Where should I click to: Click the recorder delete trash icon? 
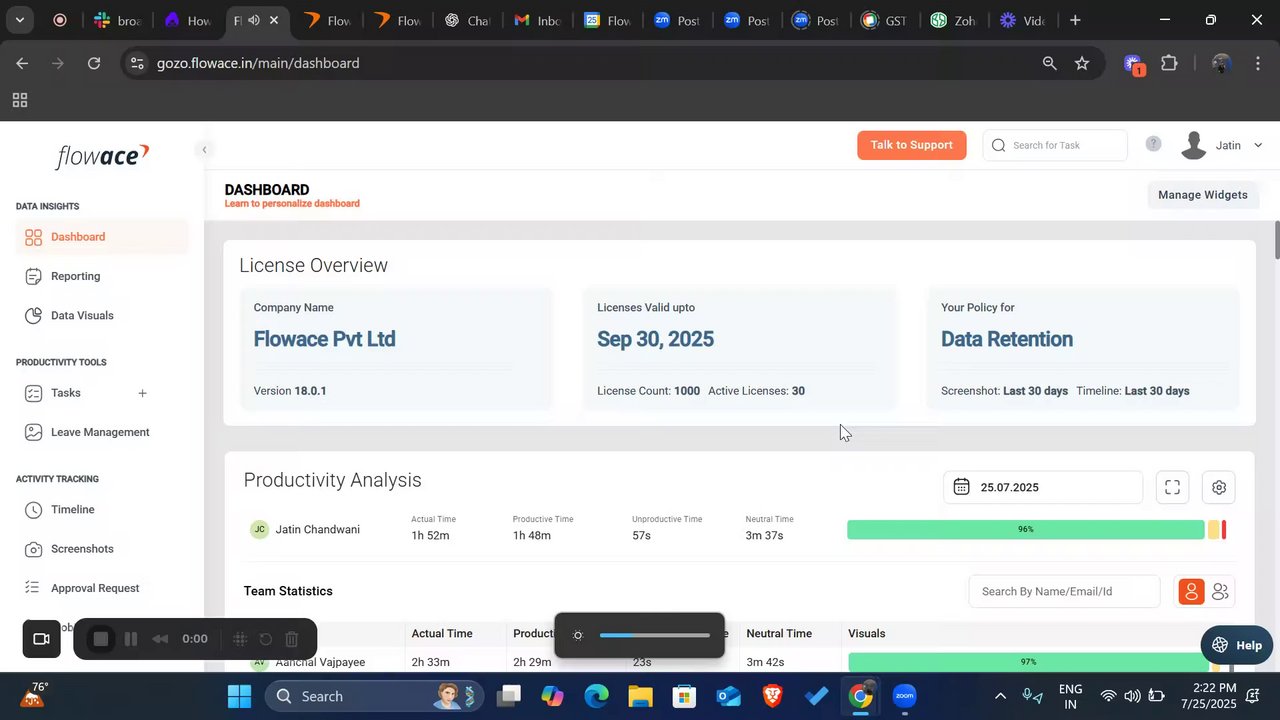point(292,639)
